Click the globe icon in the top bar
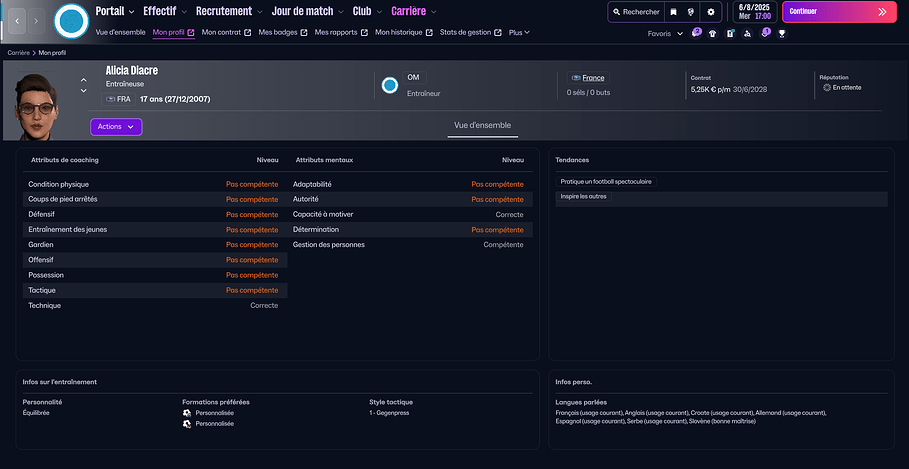909x469 pixels. [x=692, y=12]
